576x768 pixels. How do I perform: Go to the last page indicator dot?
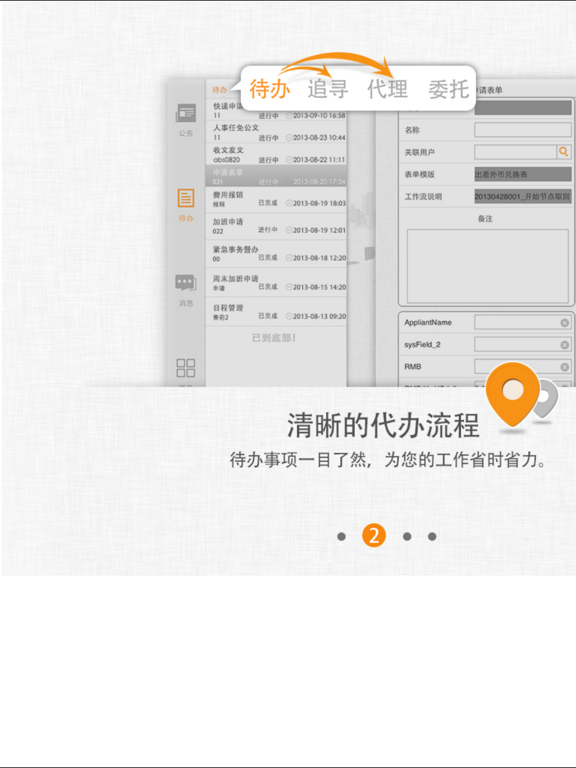click(x=432, y=536)
